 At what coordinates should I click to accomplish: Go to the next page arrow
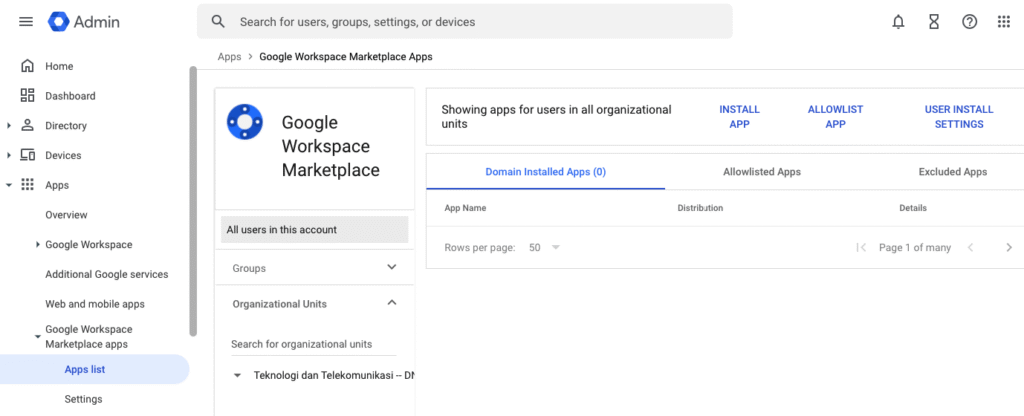click(x=1009, y=248)
